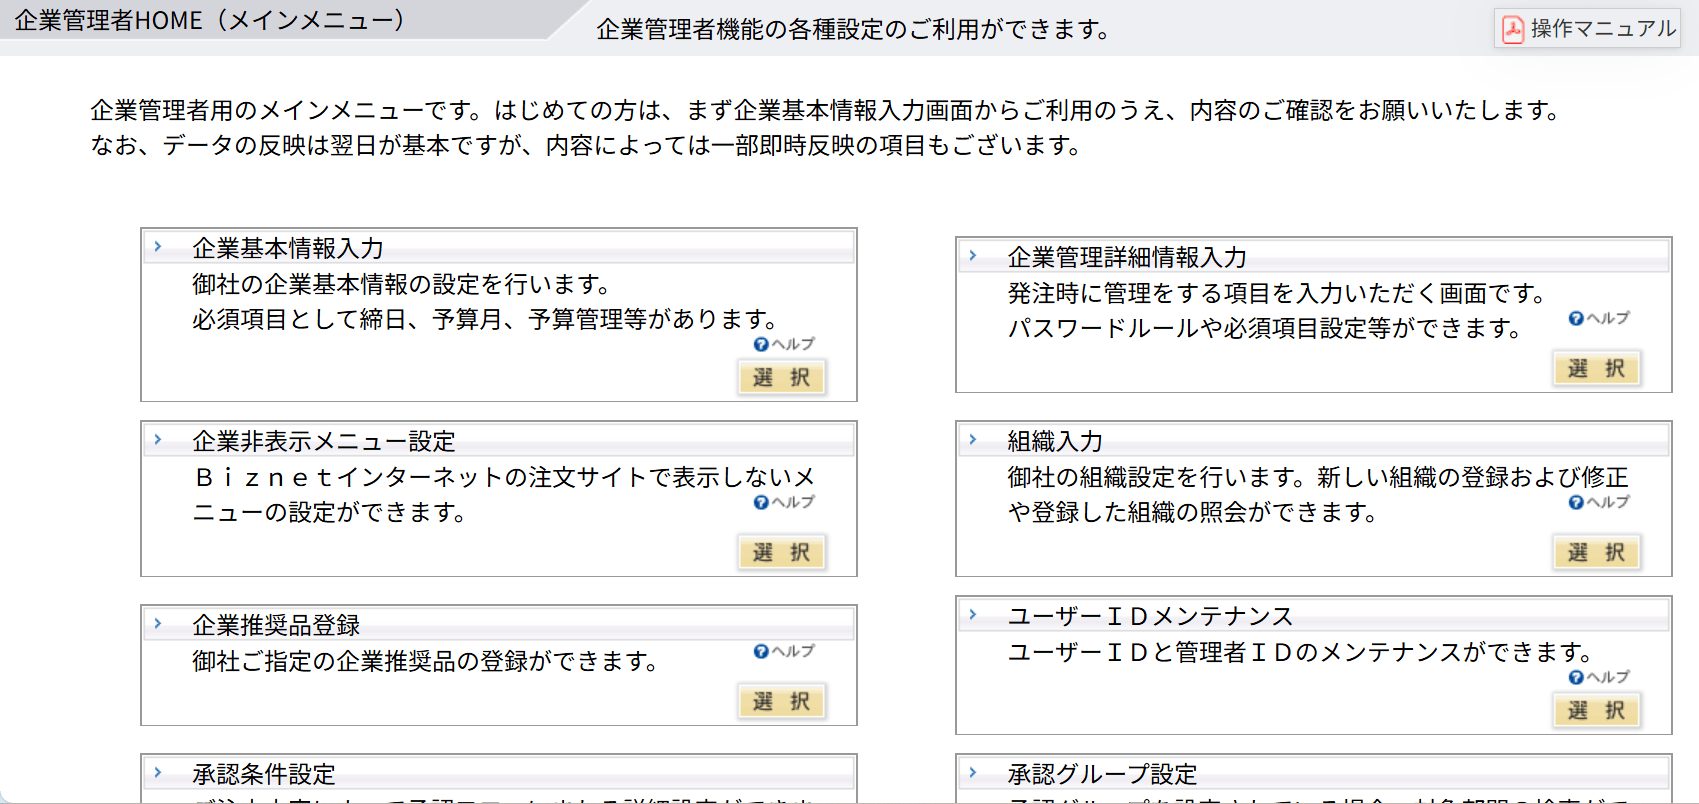Open the 操作マニュアル PDF button
Image resolution: width=1699 pixels, height=804 pixels.
pyautogui.click(x=1588, y=28)
